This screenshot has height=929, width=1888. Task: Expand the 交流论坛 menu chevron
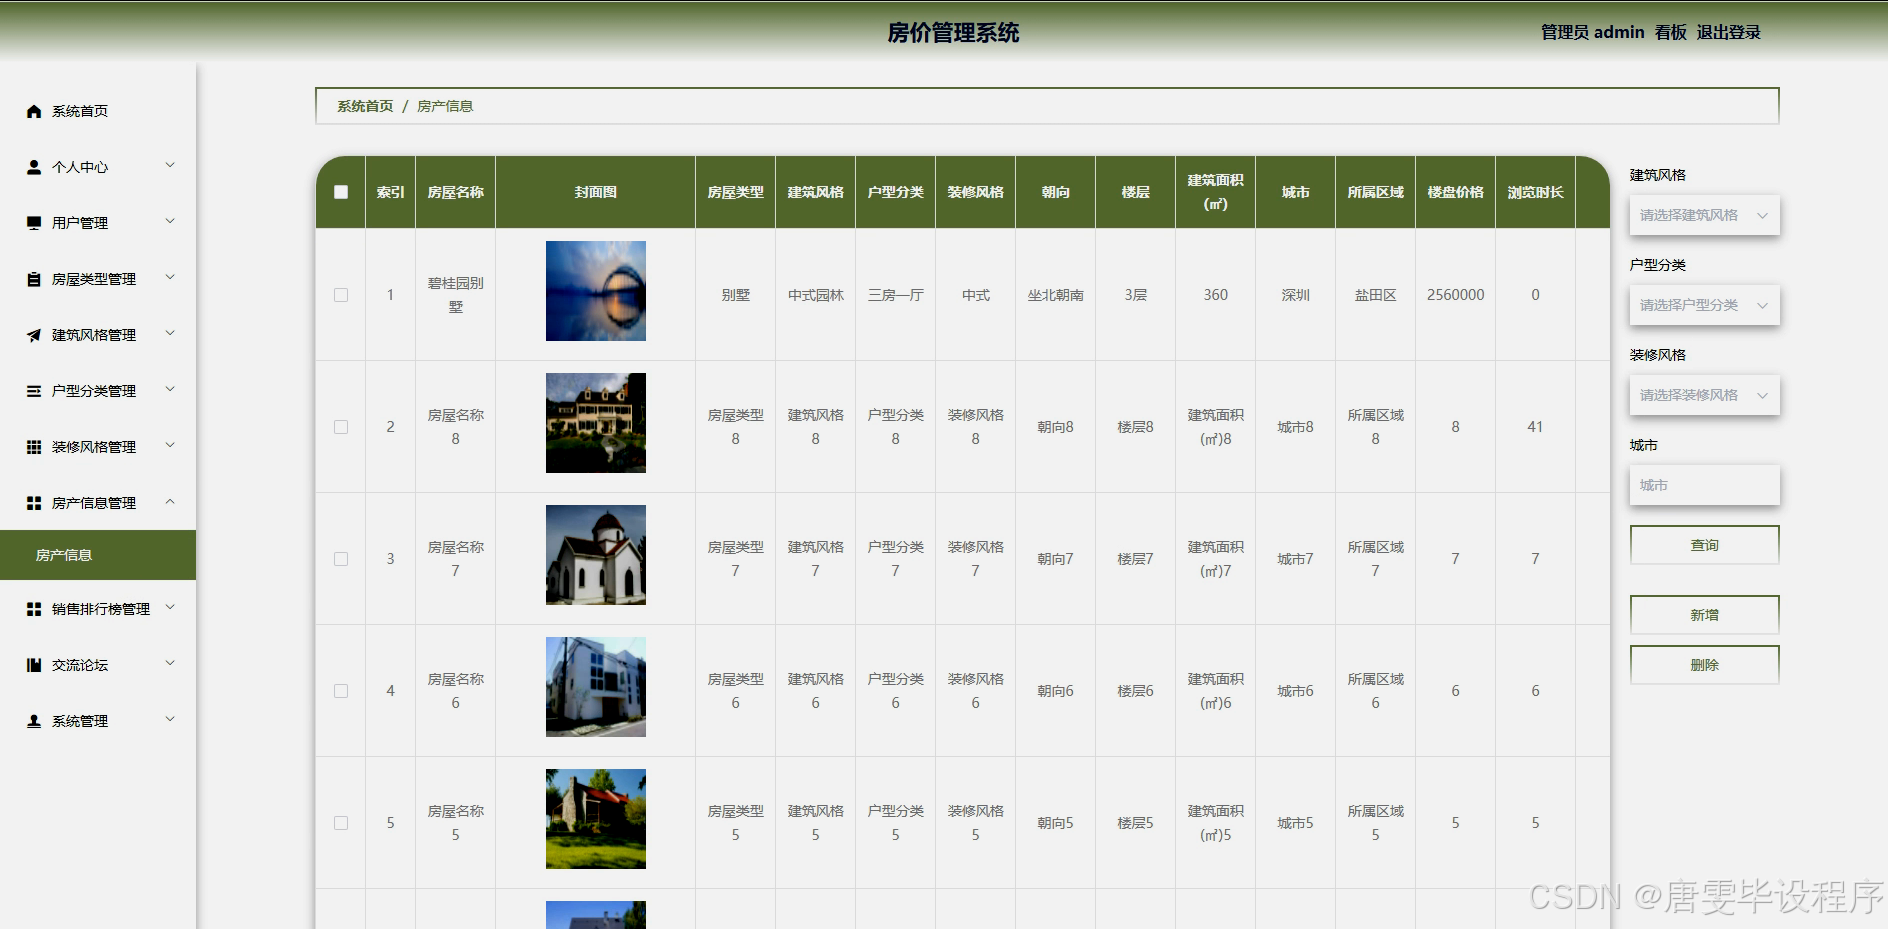(170, 663)
